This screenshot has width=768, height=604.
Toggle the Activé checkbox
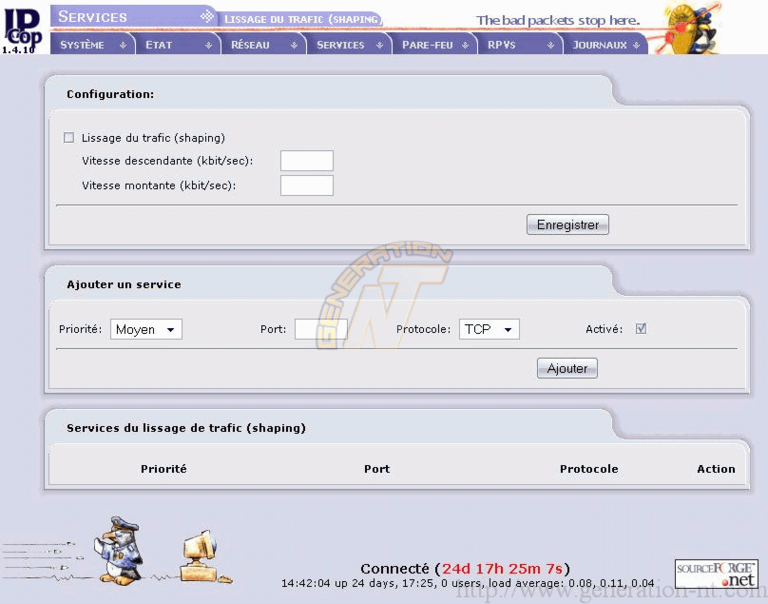pyautogui.click(x=641, y=329)
